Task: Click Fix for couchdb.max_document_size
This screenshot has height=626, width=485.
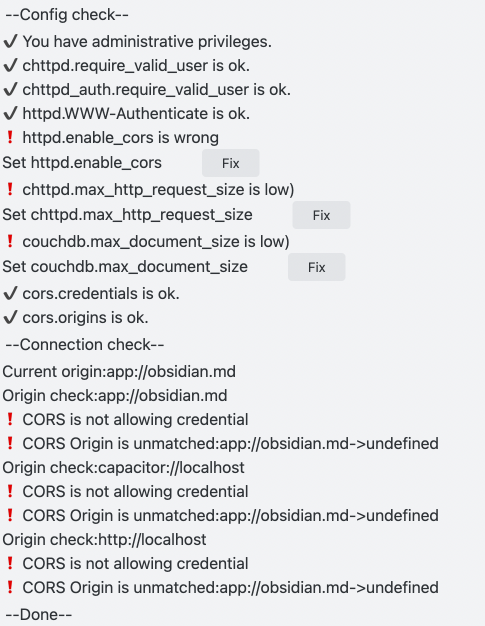Action: [317, 267]
